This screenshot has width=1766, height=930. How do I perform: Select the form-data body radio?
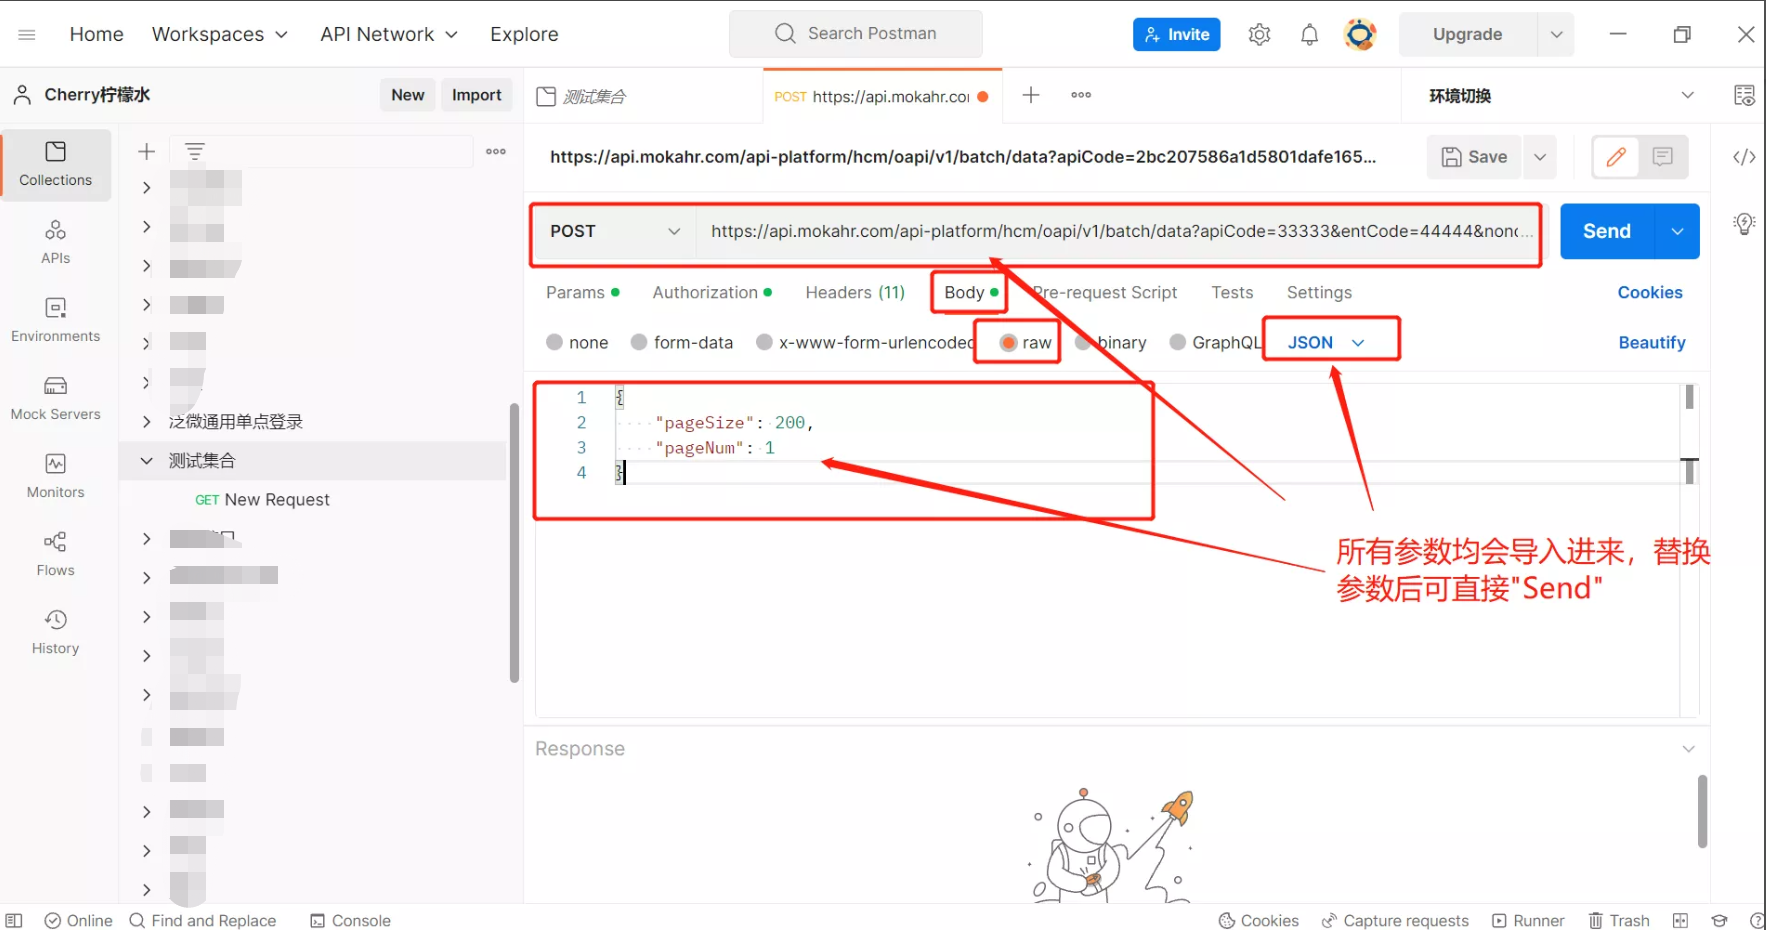click(x=639, y=342)
